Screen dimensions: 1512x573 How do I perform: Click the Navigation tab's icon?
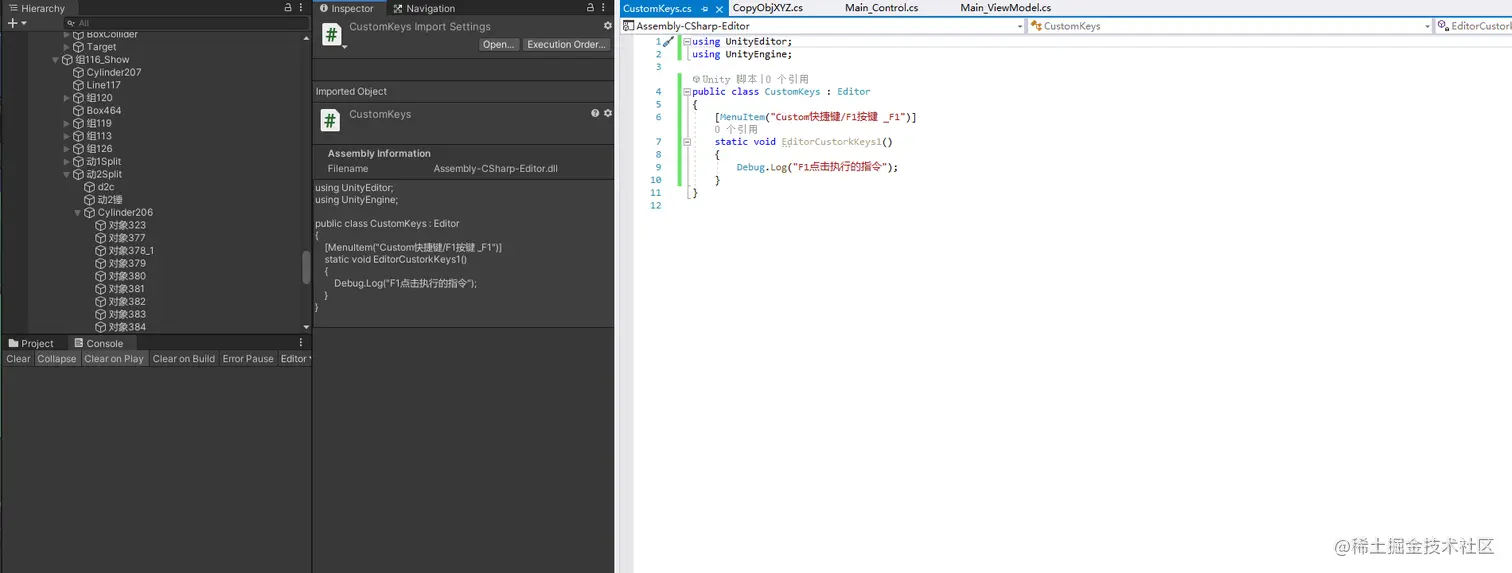point(398,8)
